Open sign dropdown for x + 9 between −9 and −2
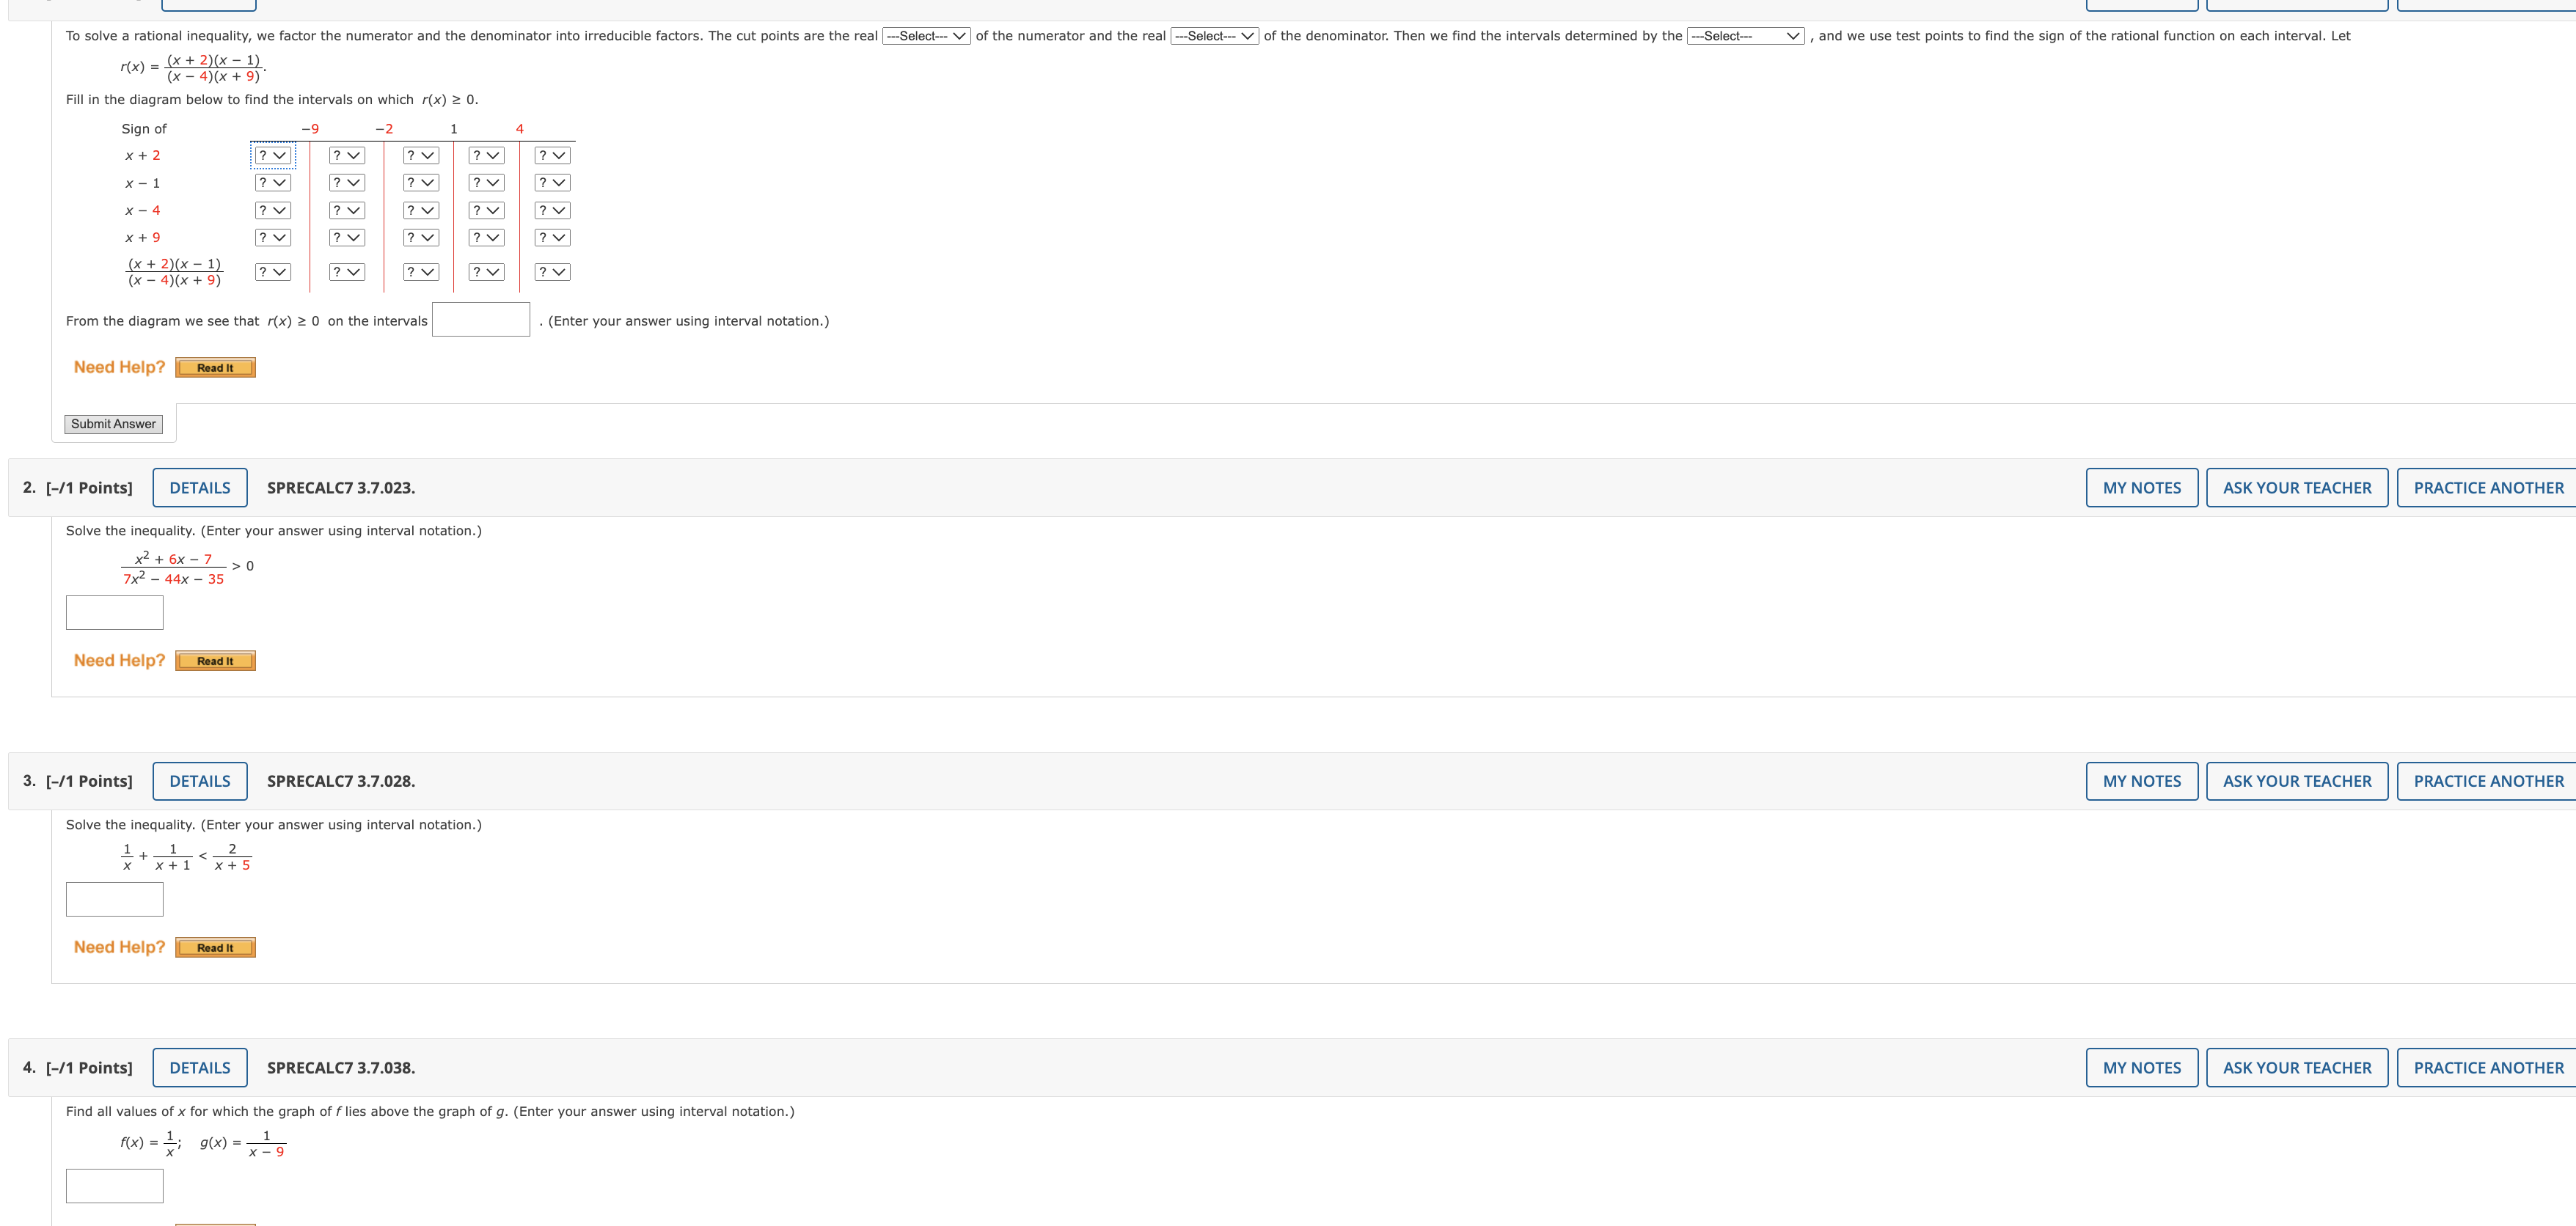 346,238
